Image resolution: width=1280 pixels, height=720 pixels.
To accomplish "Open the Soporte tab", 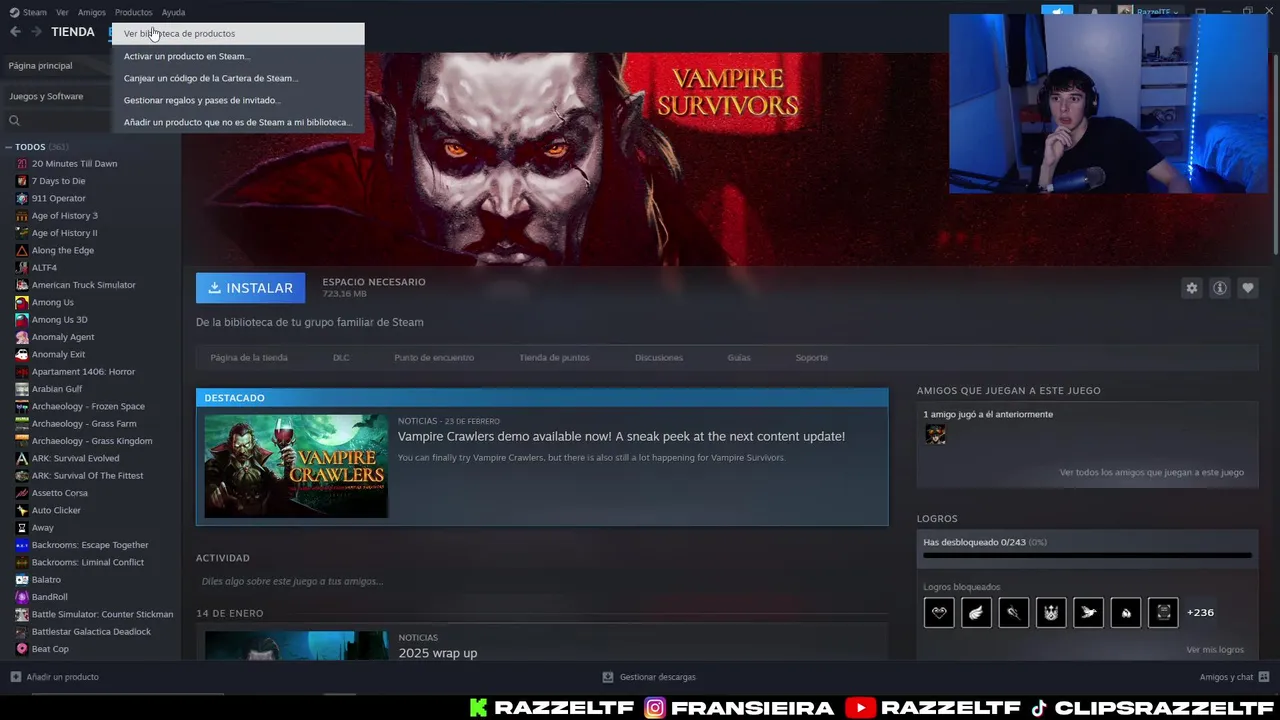I will [812, 357].
